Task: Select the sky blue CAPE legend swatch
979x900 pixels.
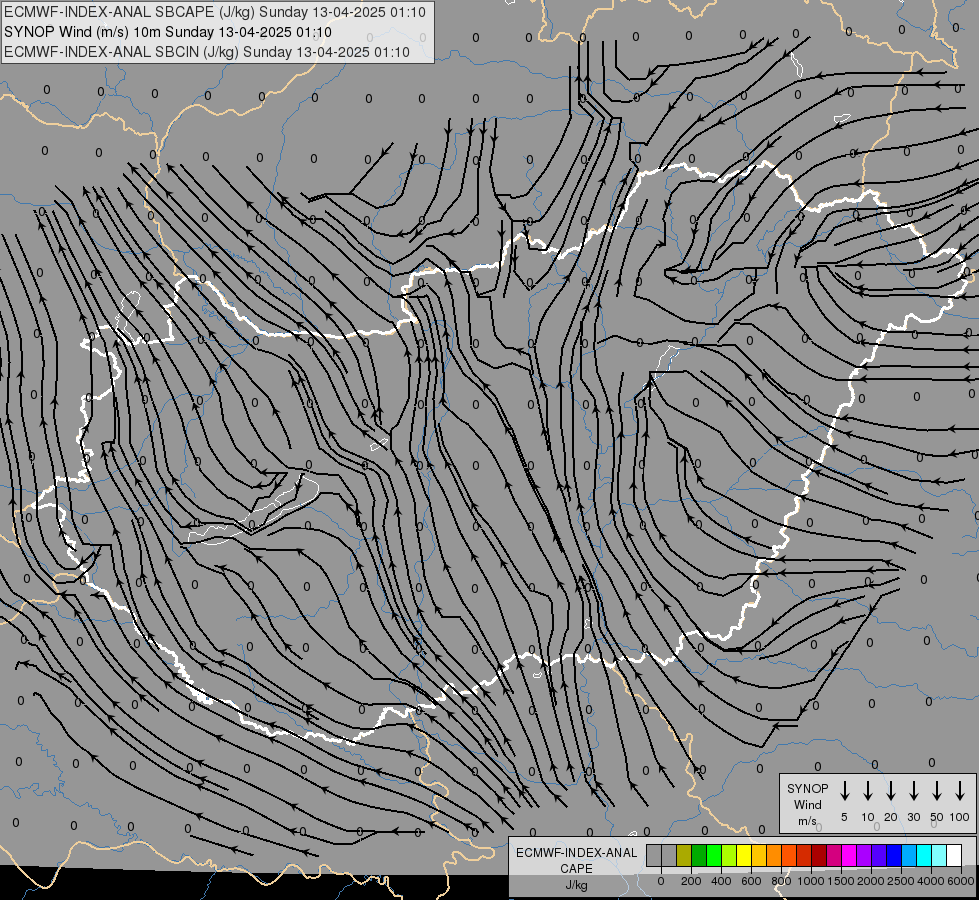Action: click(908, 855)
